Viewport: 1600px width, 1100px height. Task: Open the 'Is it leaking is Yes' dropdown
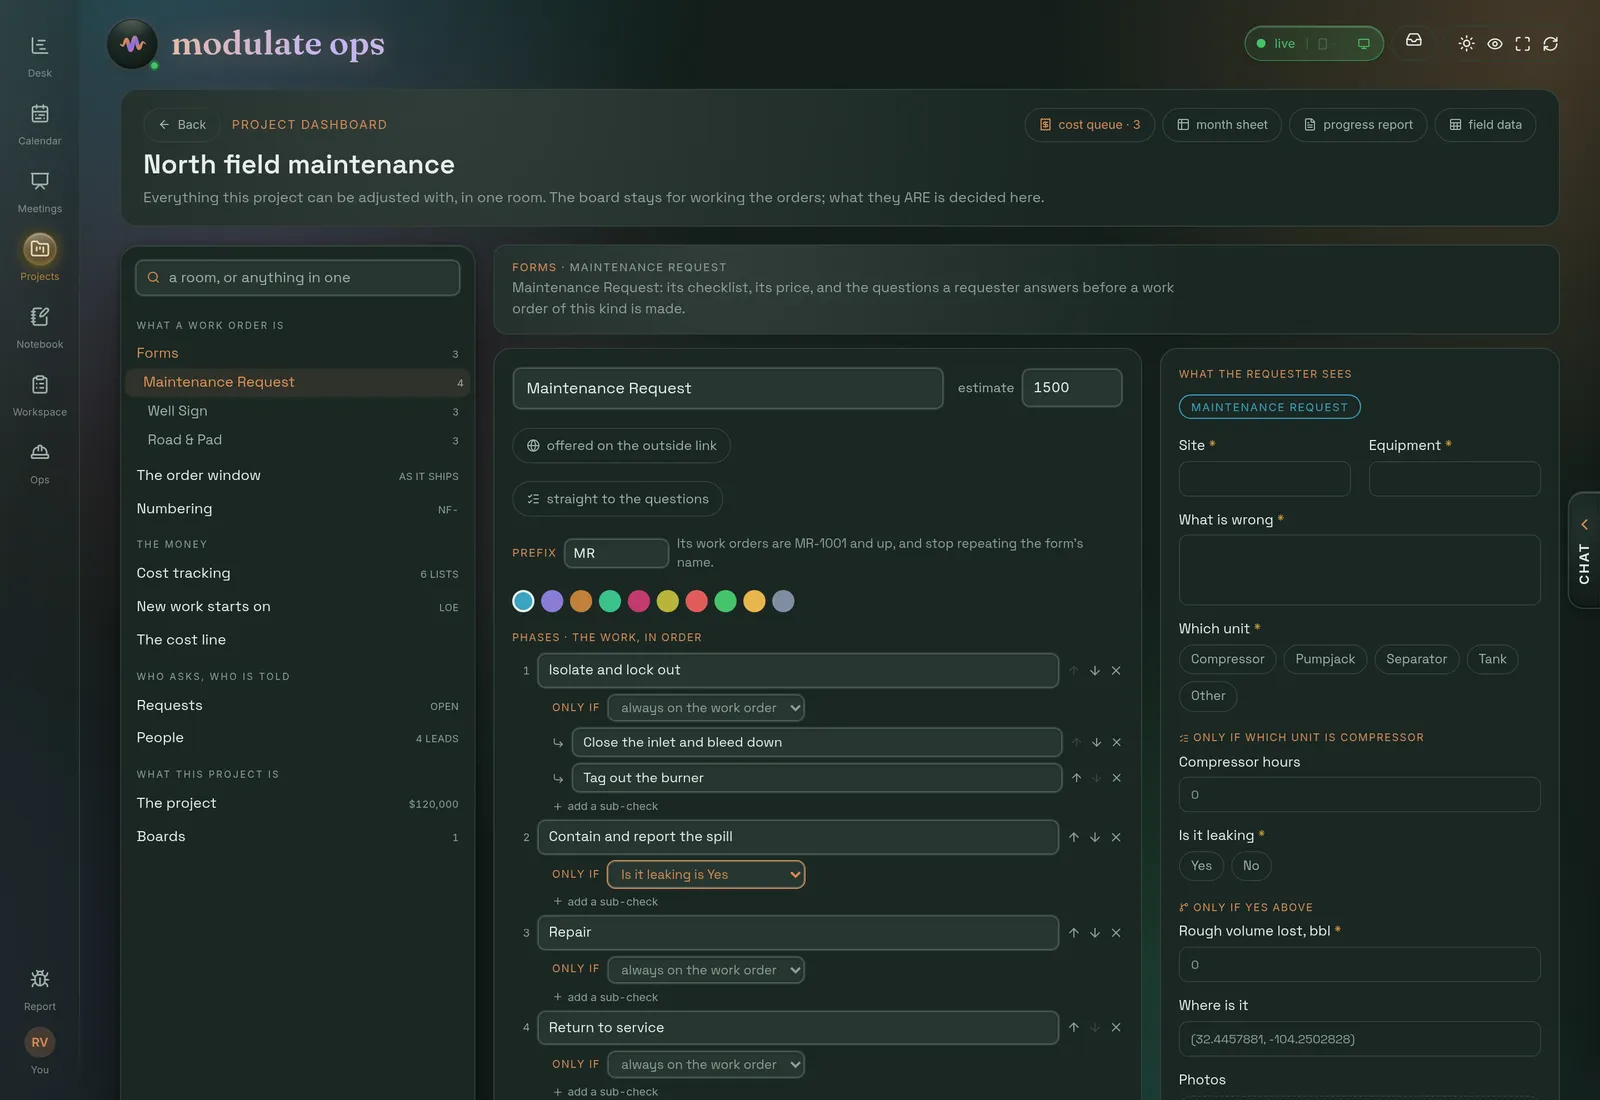tap(706, 874)
